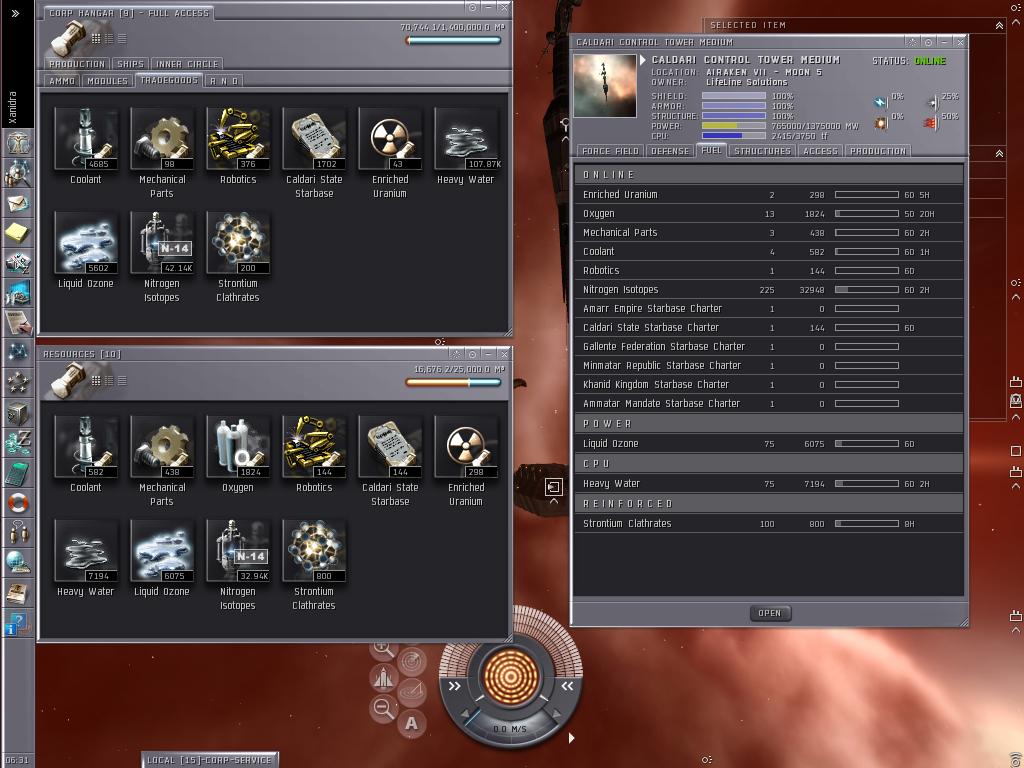Open the Access tab of control tower
This screenshot has height=768, width=1024.
pos(820,151)
